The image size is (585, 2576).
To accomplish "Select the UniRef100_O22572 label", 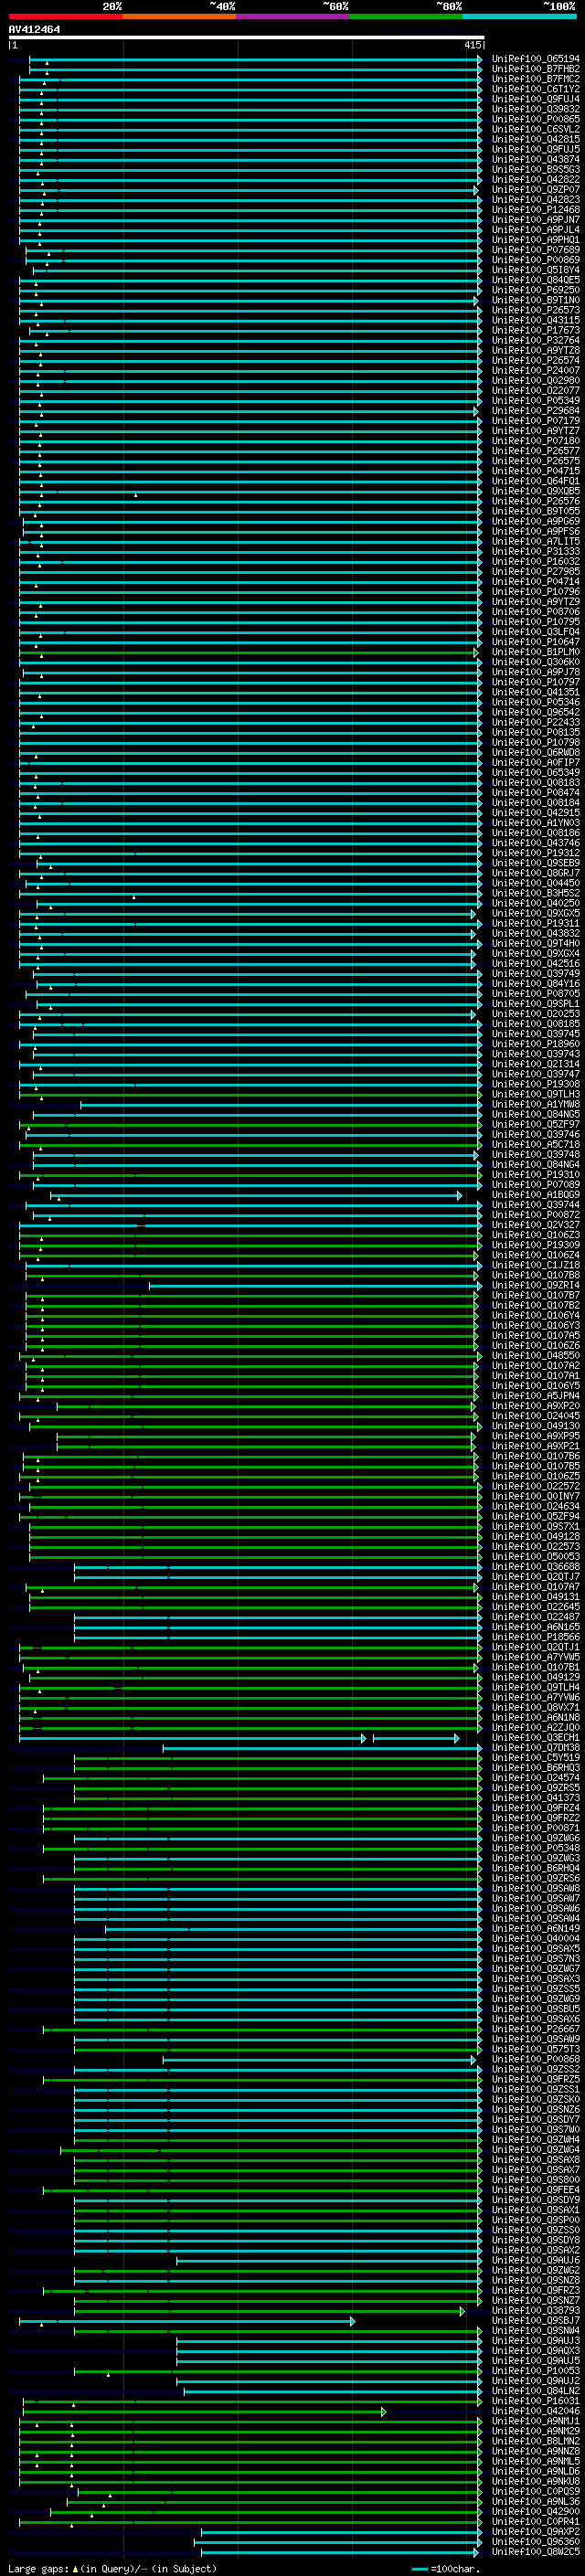I will click(x=535, y=1486).
